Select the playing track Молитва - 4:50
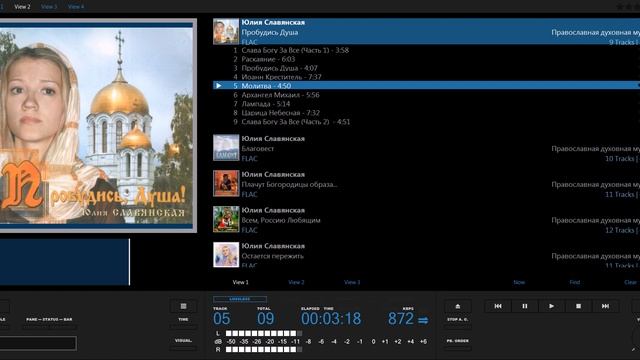Image resolution: width=640 pixels, height=360 pixels. coord(426,86)
